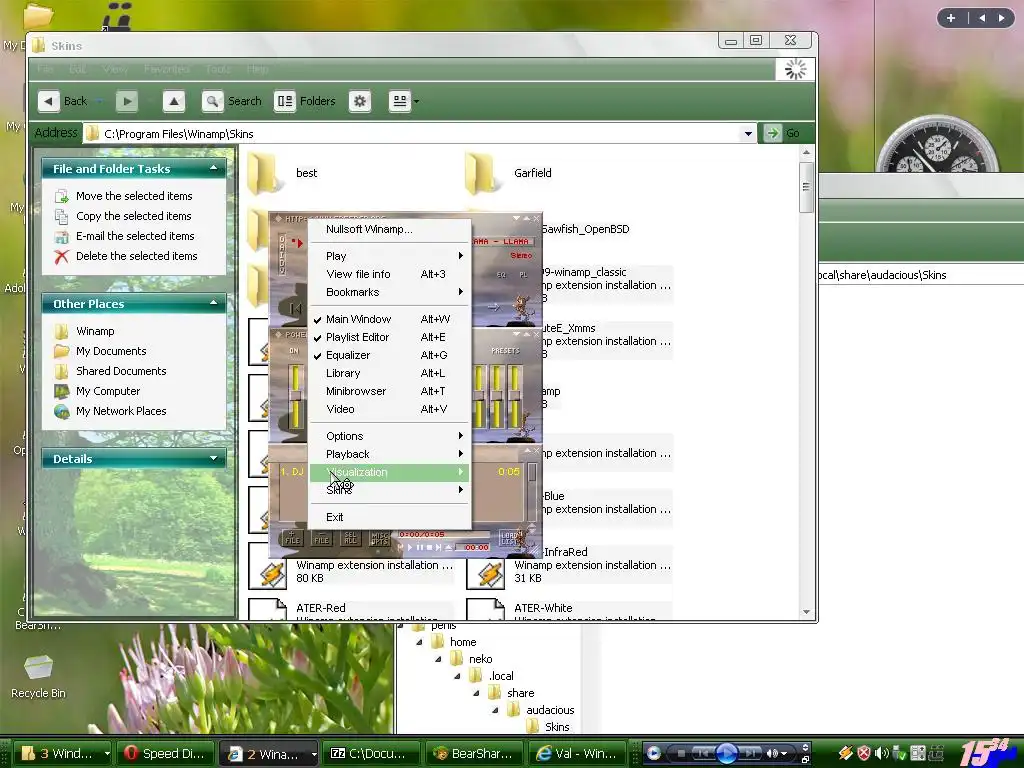Open Search in the Explorer toolbar
Screen dimensions: 1024x768
[x=232, y=101]
